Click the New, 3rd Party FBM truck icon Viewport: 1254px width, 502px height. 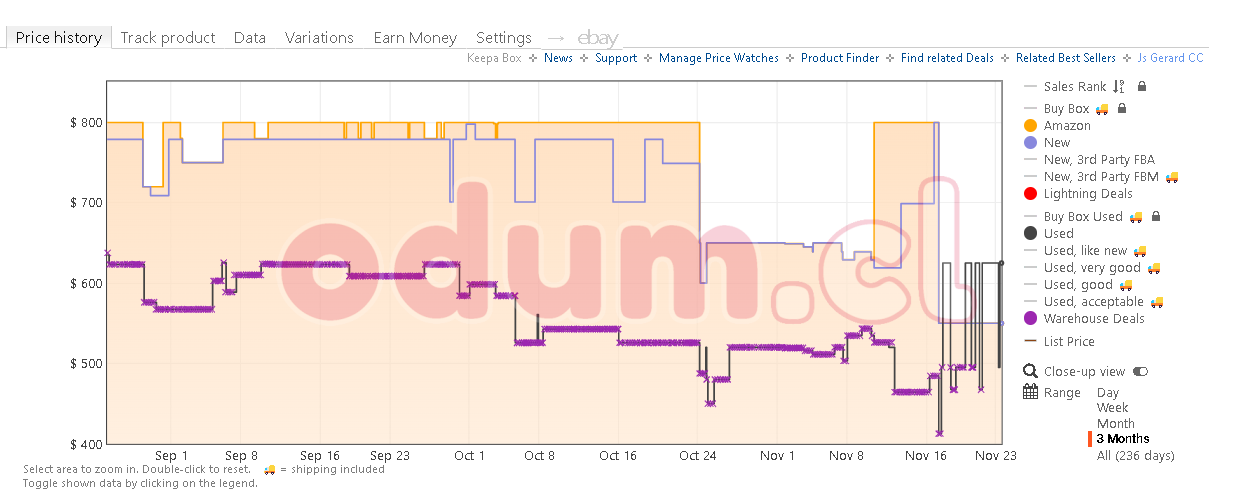click(x=1171, y=177)
